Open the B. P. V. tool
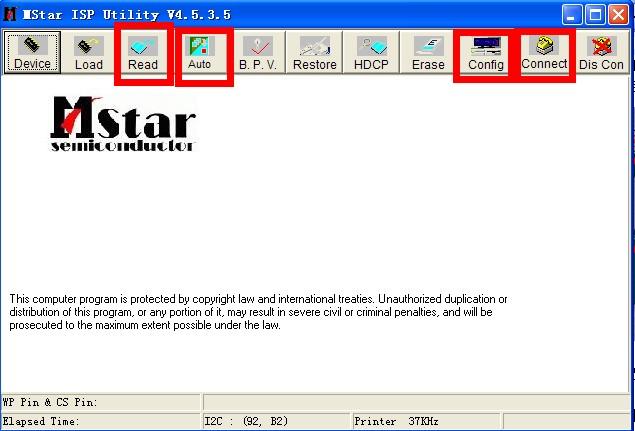635x431 pixels. pos(258,53)
